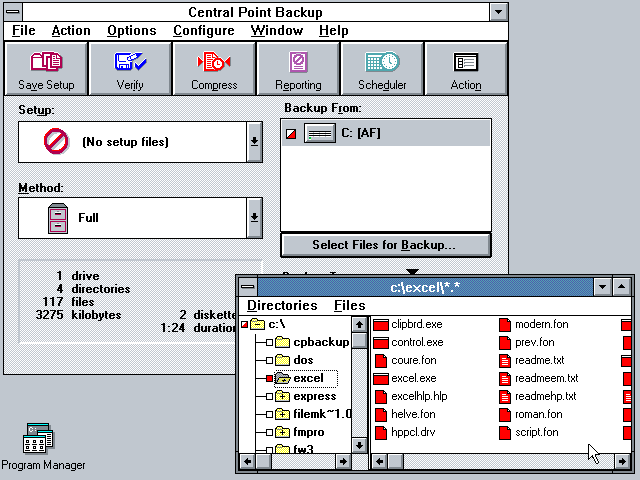Viewport: 640px width, 480px height.
Task: Toggle the filemk~1.0 directory selection box
Action: pos(269,414)
